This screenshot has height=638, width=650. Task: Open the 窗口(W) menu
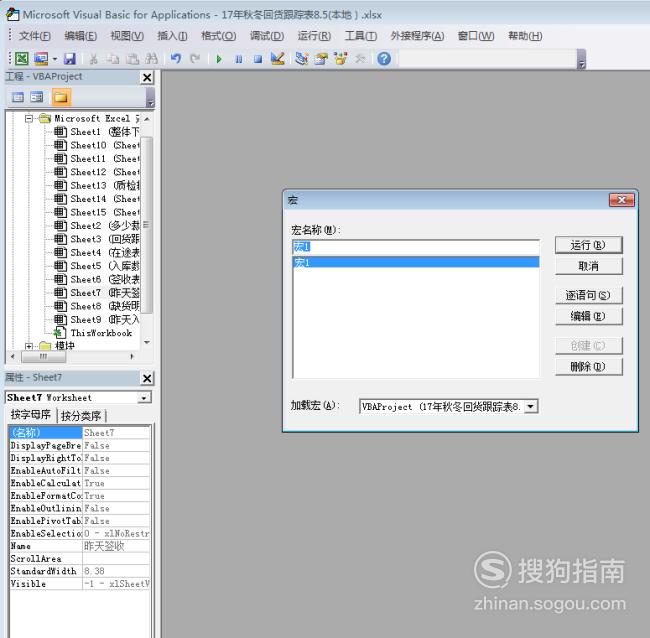click(x=475, y=36)
